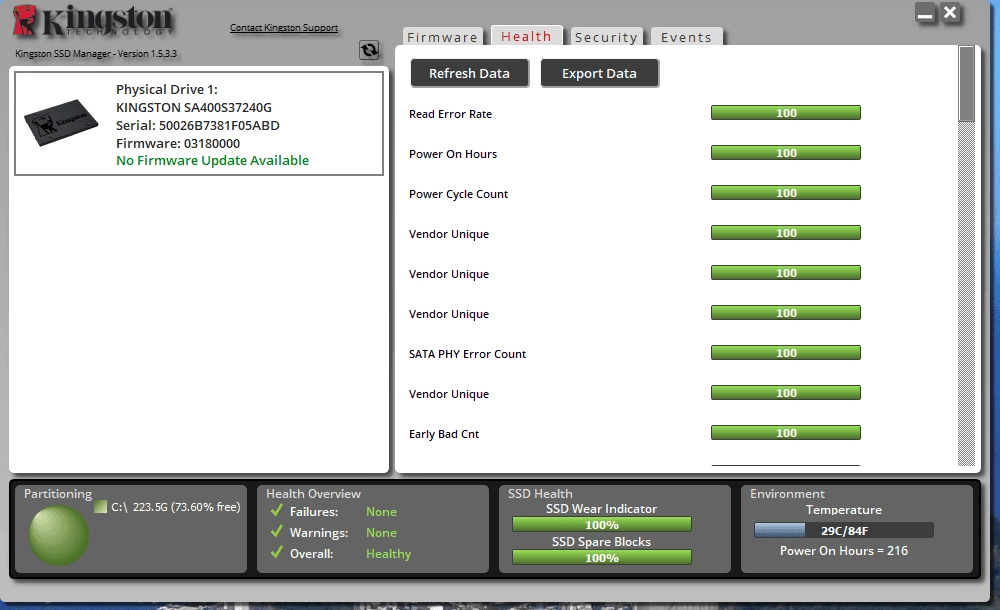Open the Security tab

point(606,37)
